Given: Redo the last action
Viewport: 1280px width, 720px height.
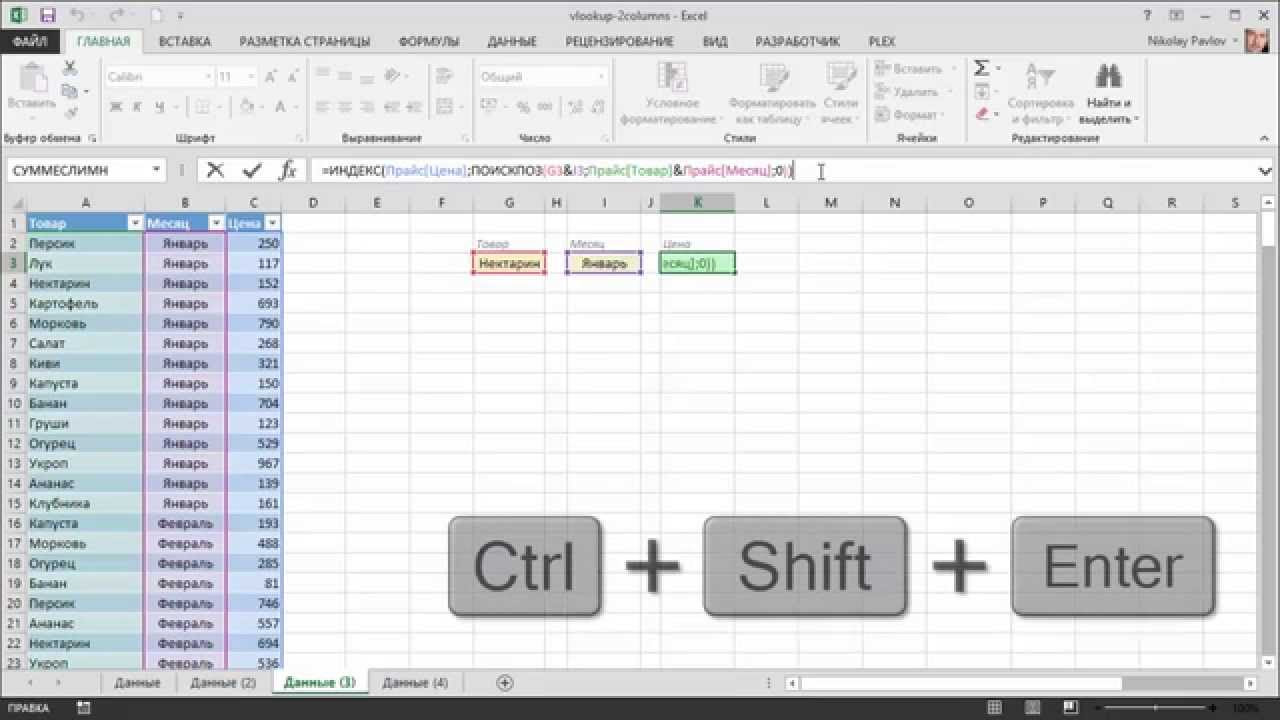Looking at the screenshot, I should [118, 15].
